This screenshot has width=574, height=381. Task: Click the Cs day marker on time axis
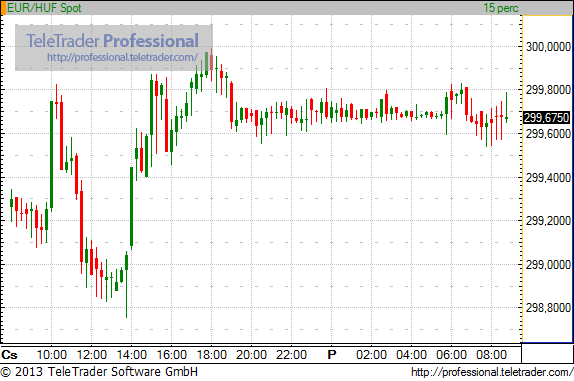point(9,355)
